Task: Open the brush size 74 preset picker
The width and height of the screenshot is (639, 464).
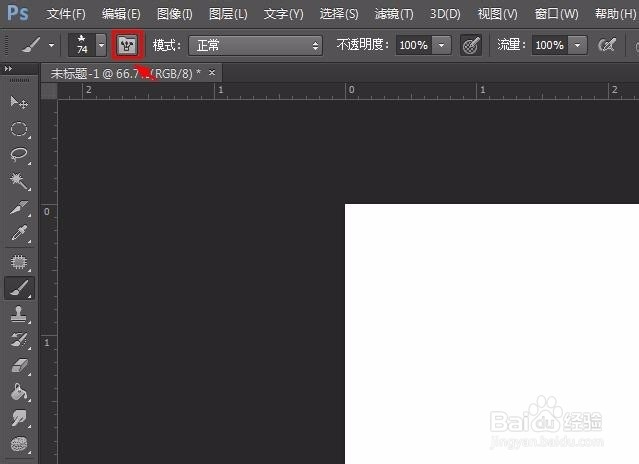Action: pos(87,45)
